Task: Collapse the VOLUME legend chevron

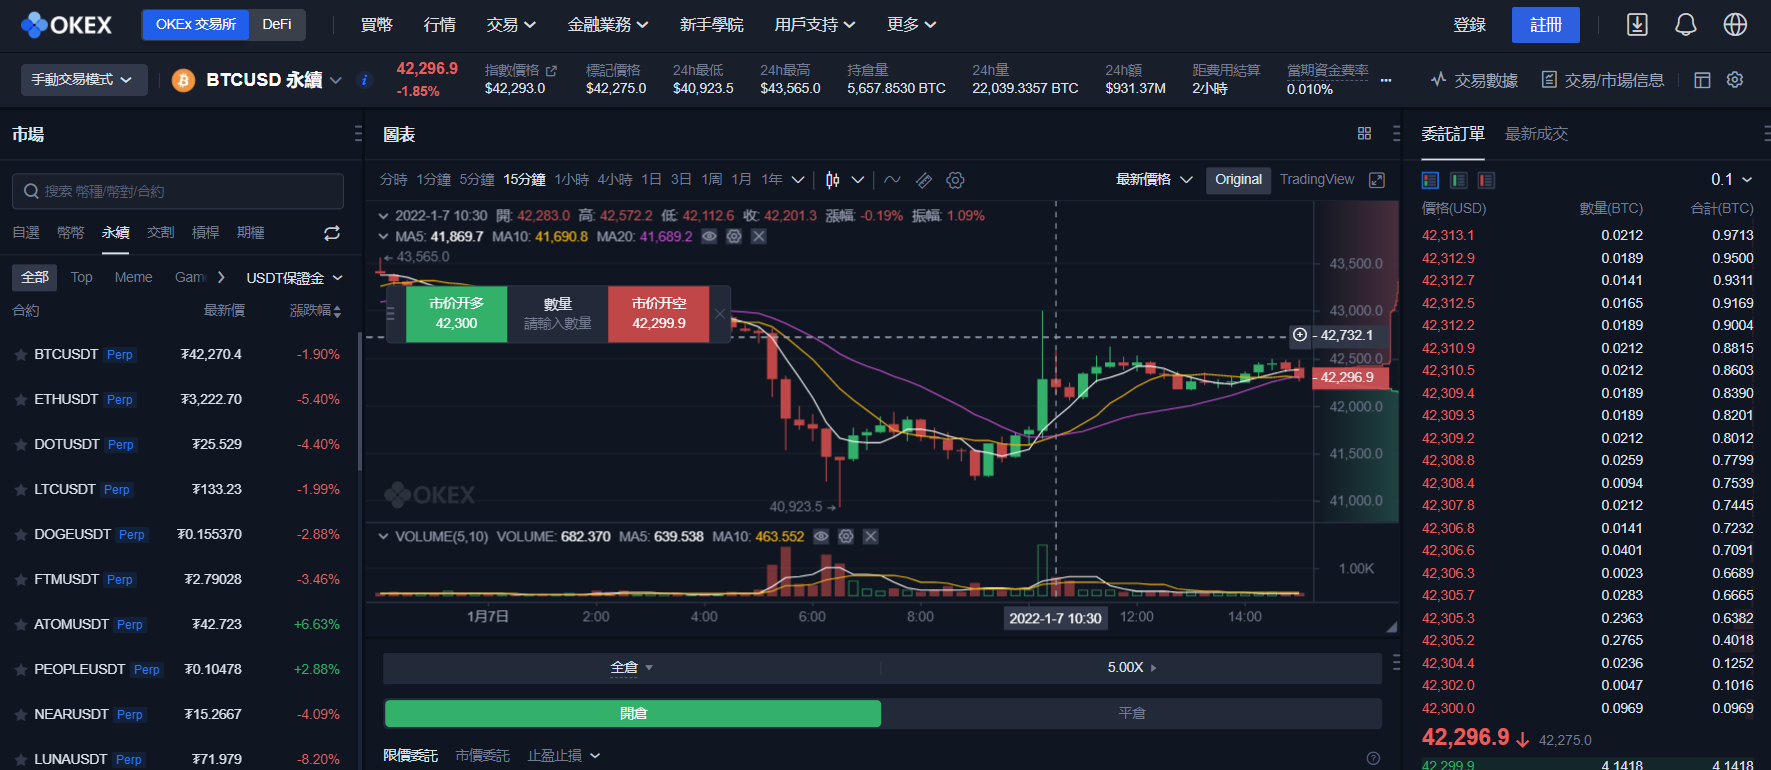Action: [x=383, y=537]
